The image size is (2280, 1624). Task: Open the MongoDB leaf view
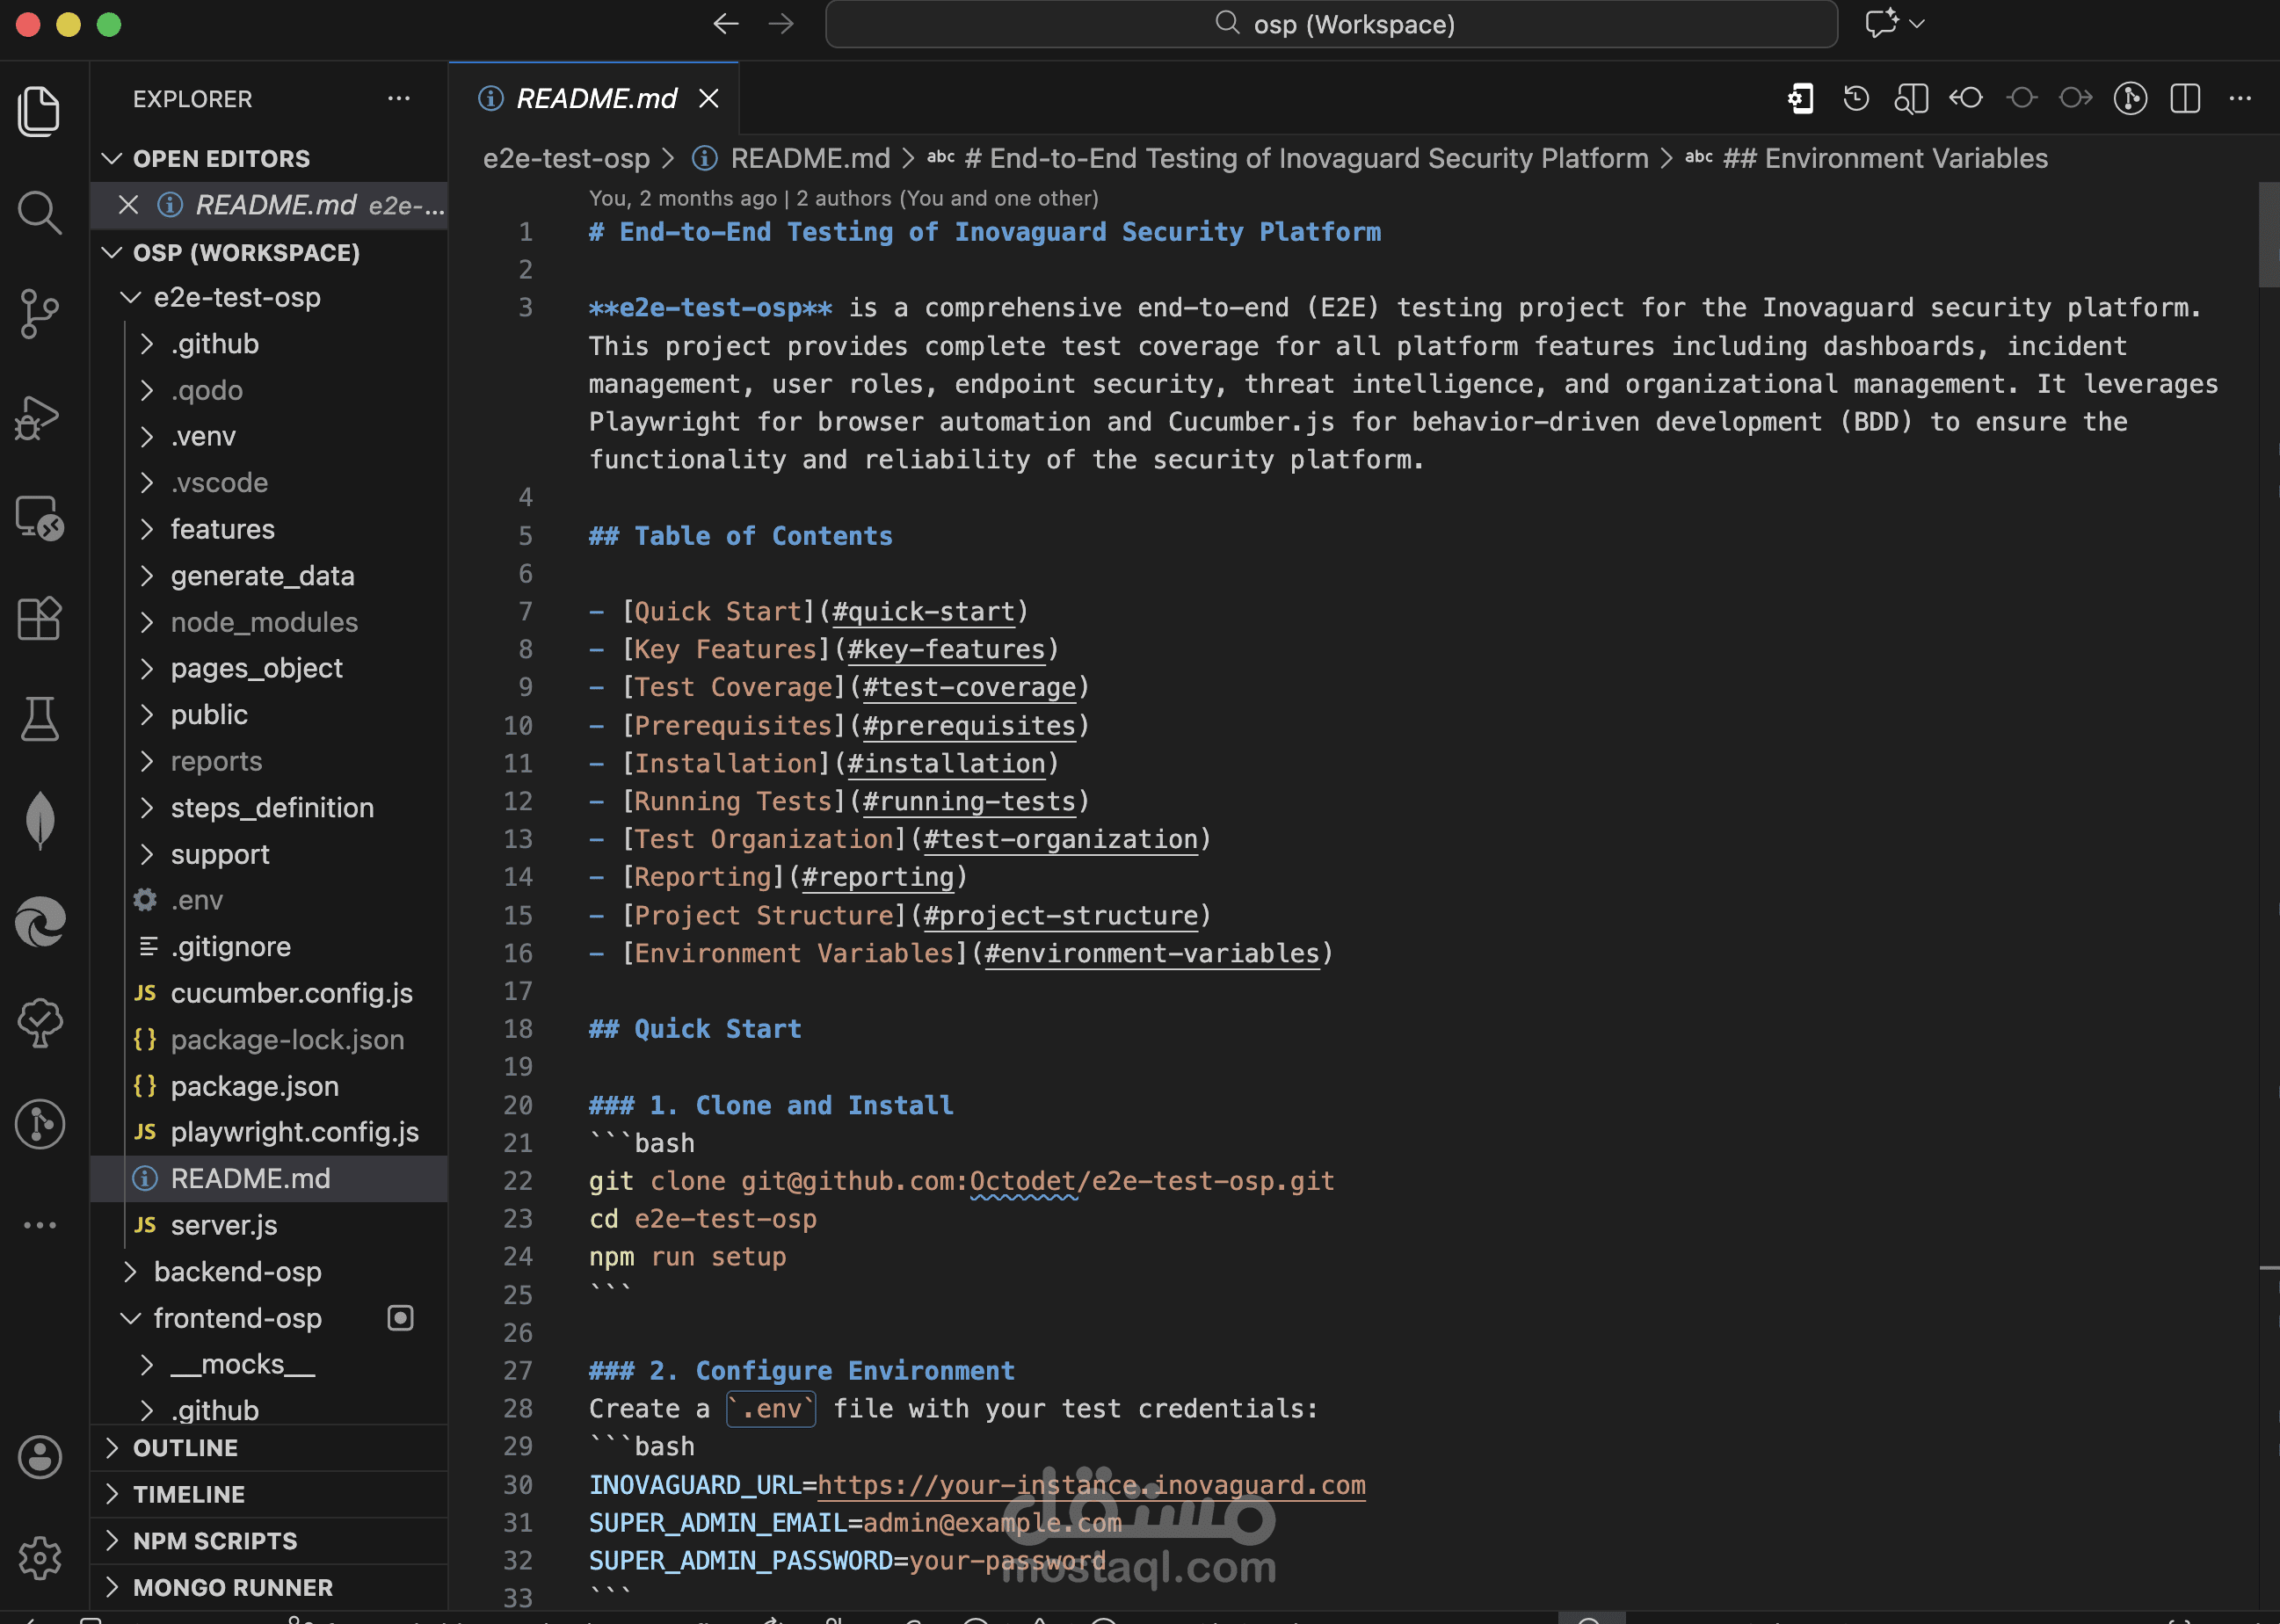[x=39, y=819]
